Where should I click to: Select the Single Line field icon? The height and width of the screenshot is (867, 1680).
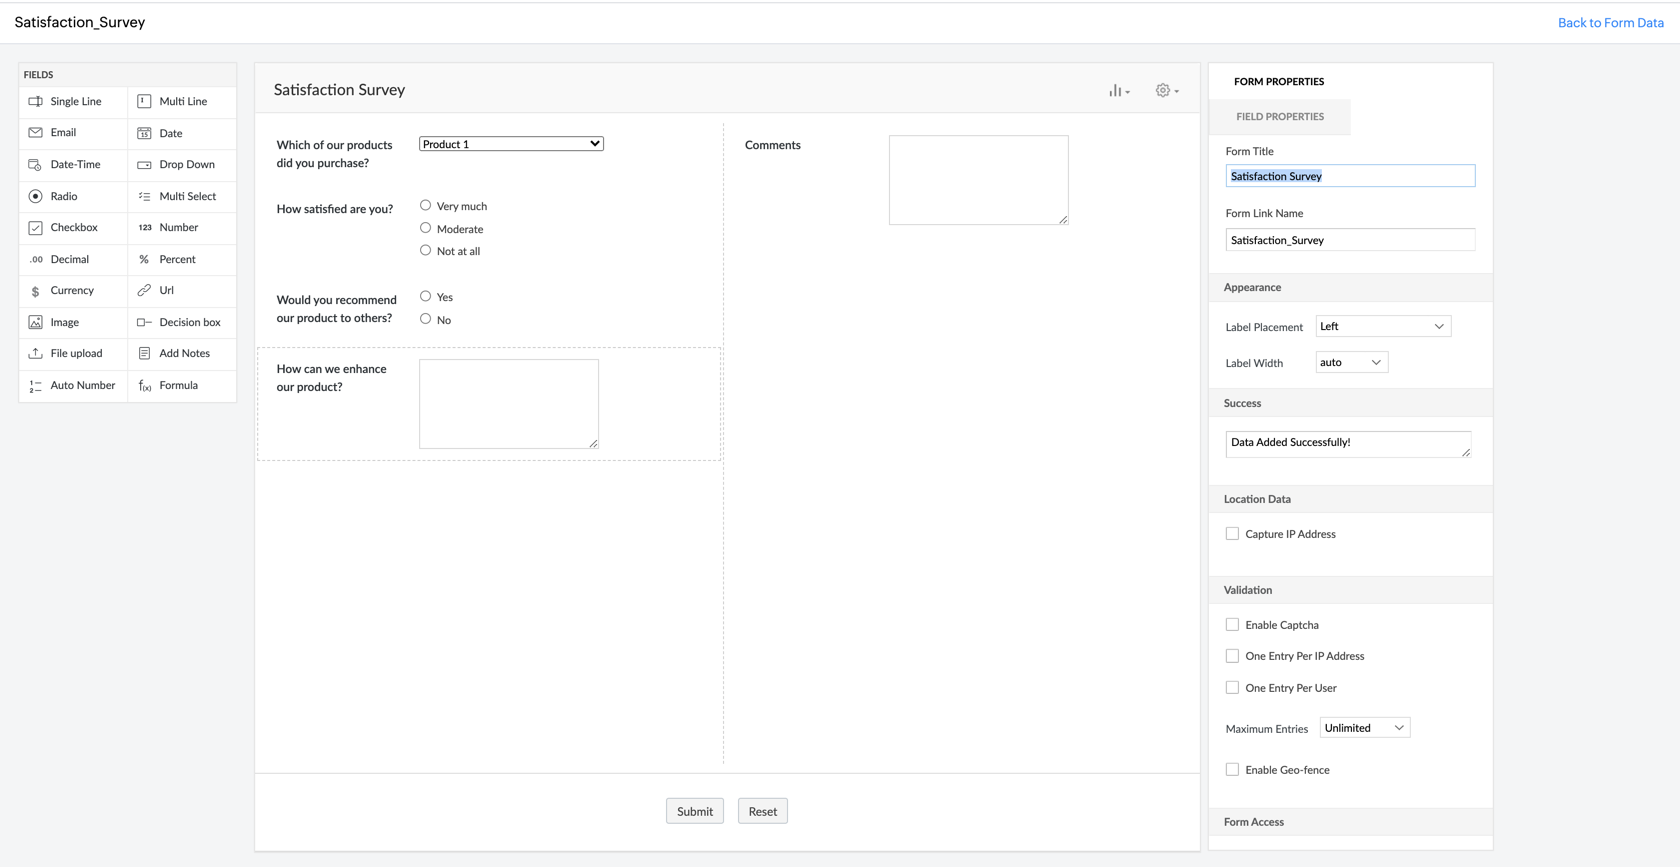click(35, 101)
